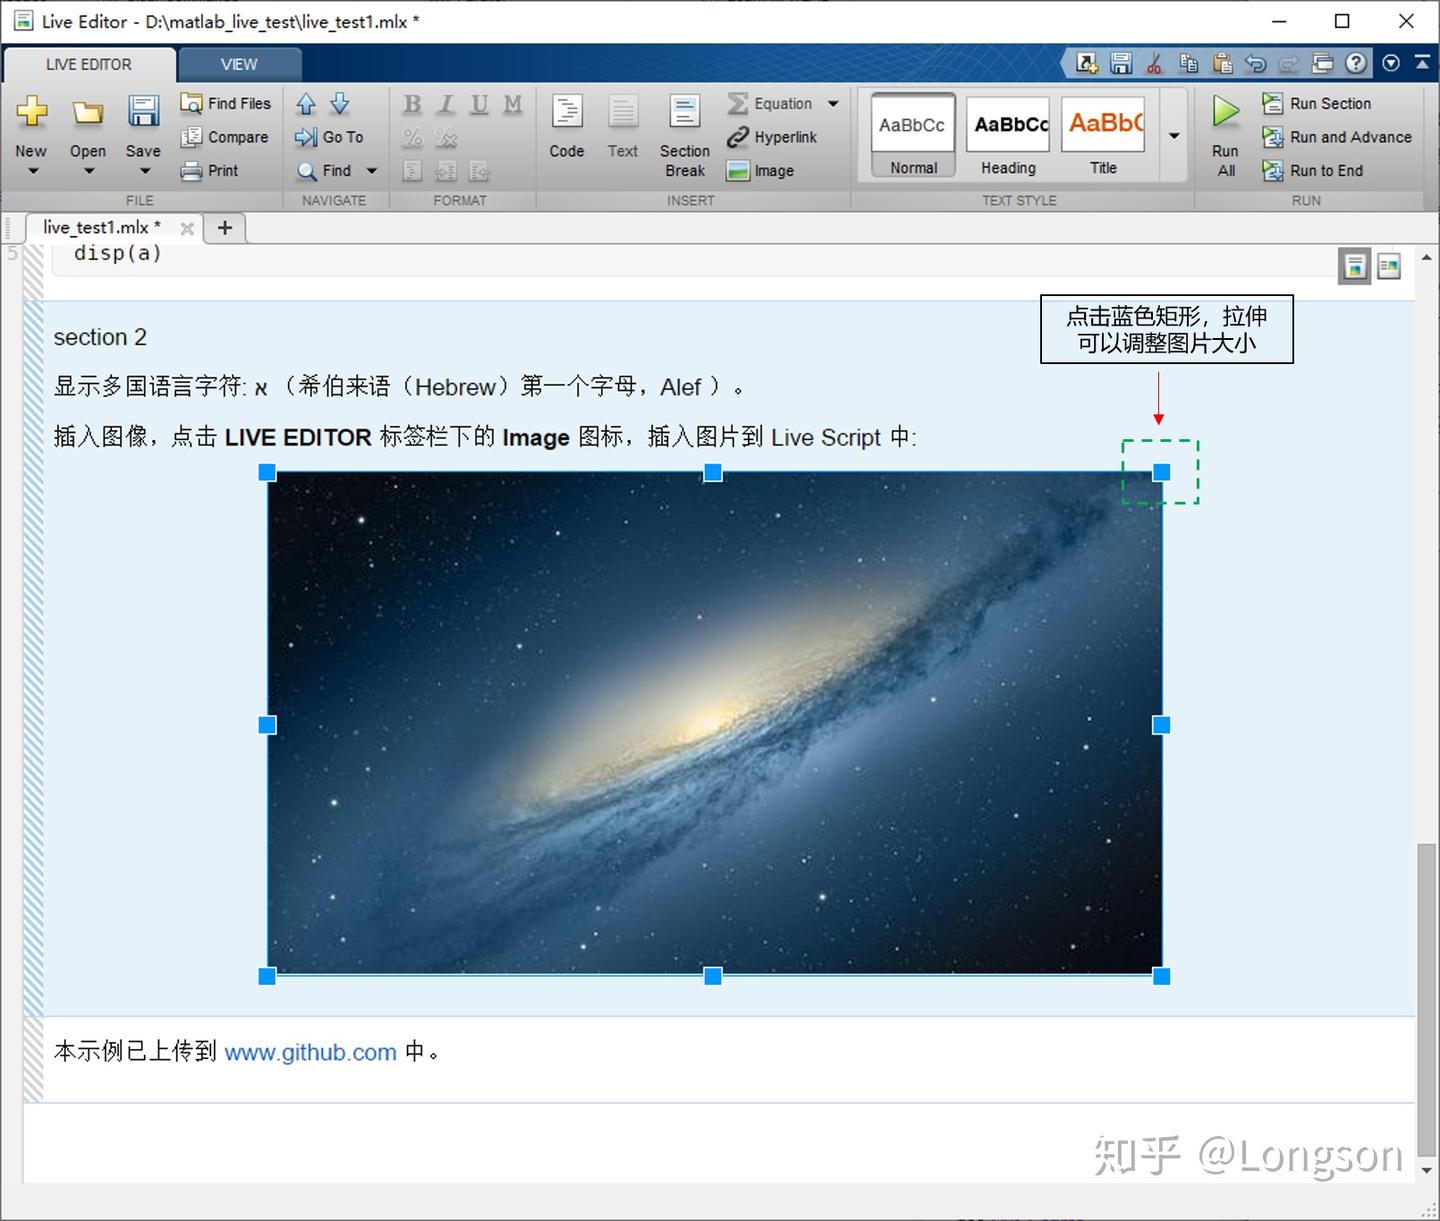Screen dimensions: 1440x1221
Task: Open the Equation dropdown arrow
Action: [x=833, y=103]
